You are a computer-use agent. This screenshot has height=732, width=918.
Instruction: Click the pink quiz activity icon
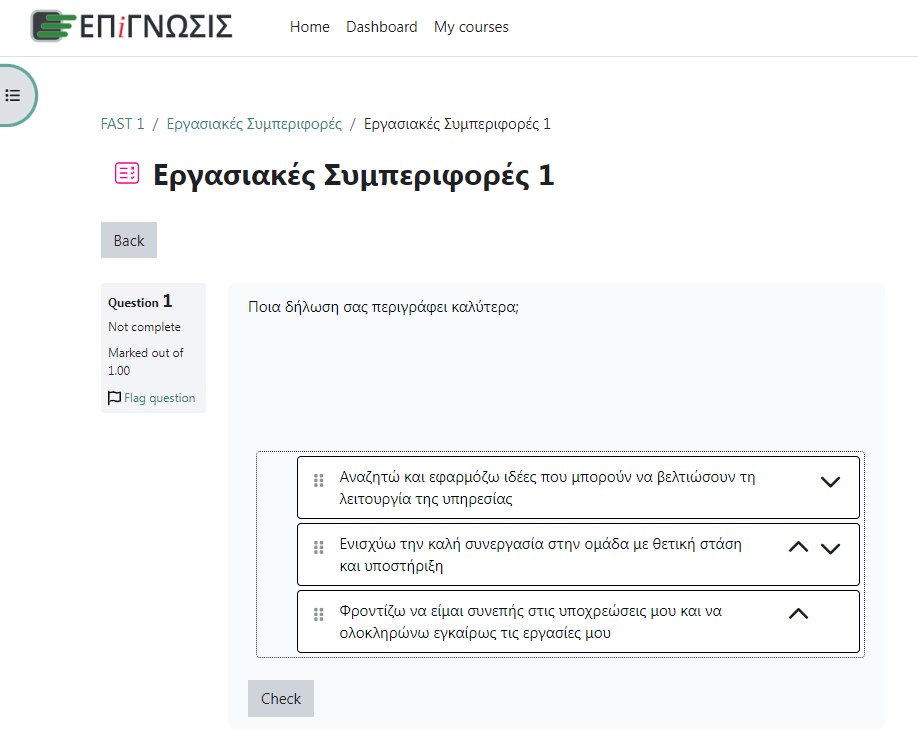pyautogui.click(x=126, y=173)
